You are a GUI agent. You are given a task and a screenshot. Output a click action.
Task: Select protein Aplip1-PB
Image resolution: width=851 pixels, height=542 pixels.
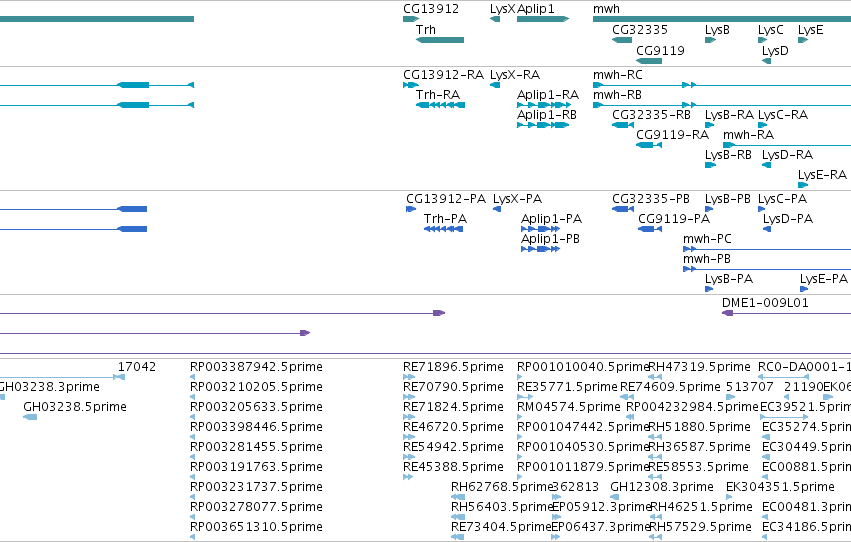[x=550, y=239]
